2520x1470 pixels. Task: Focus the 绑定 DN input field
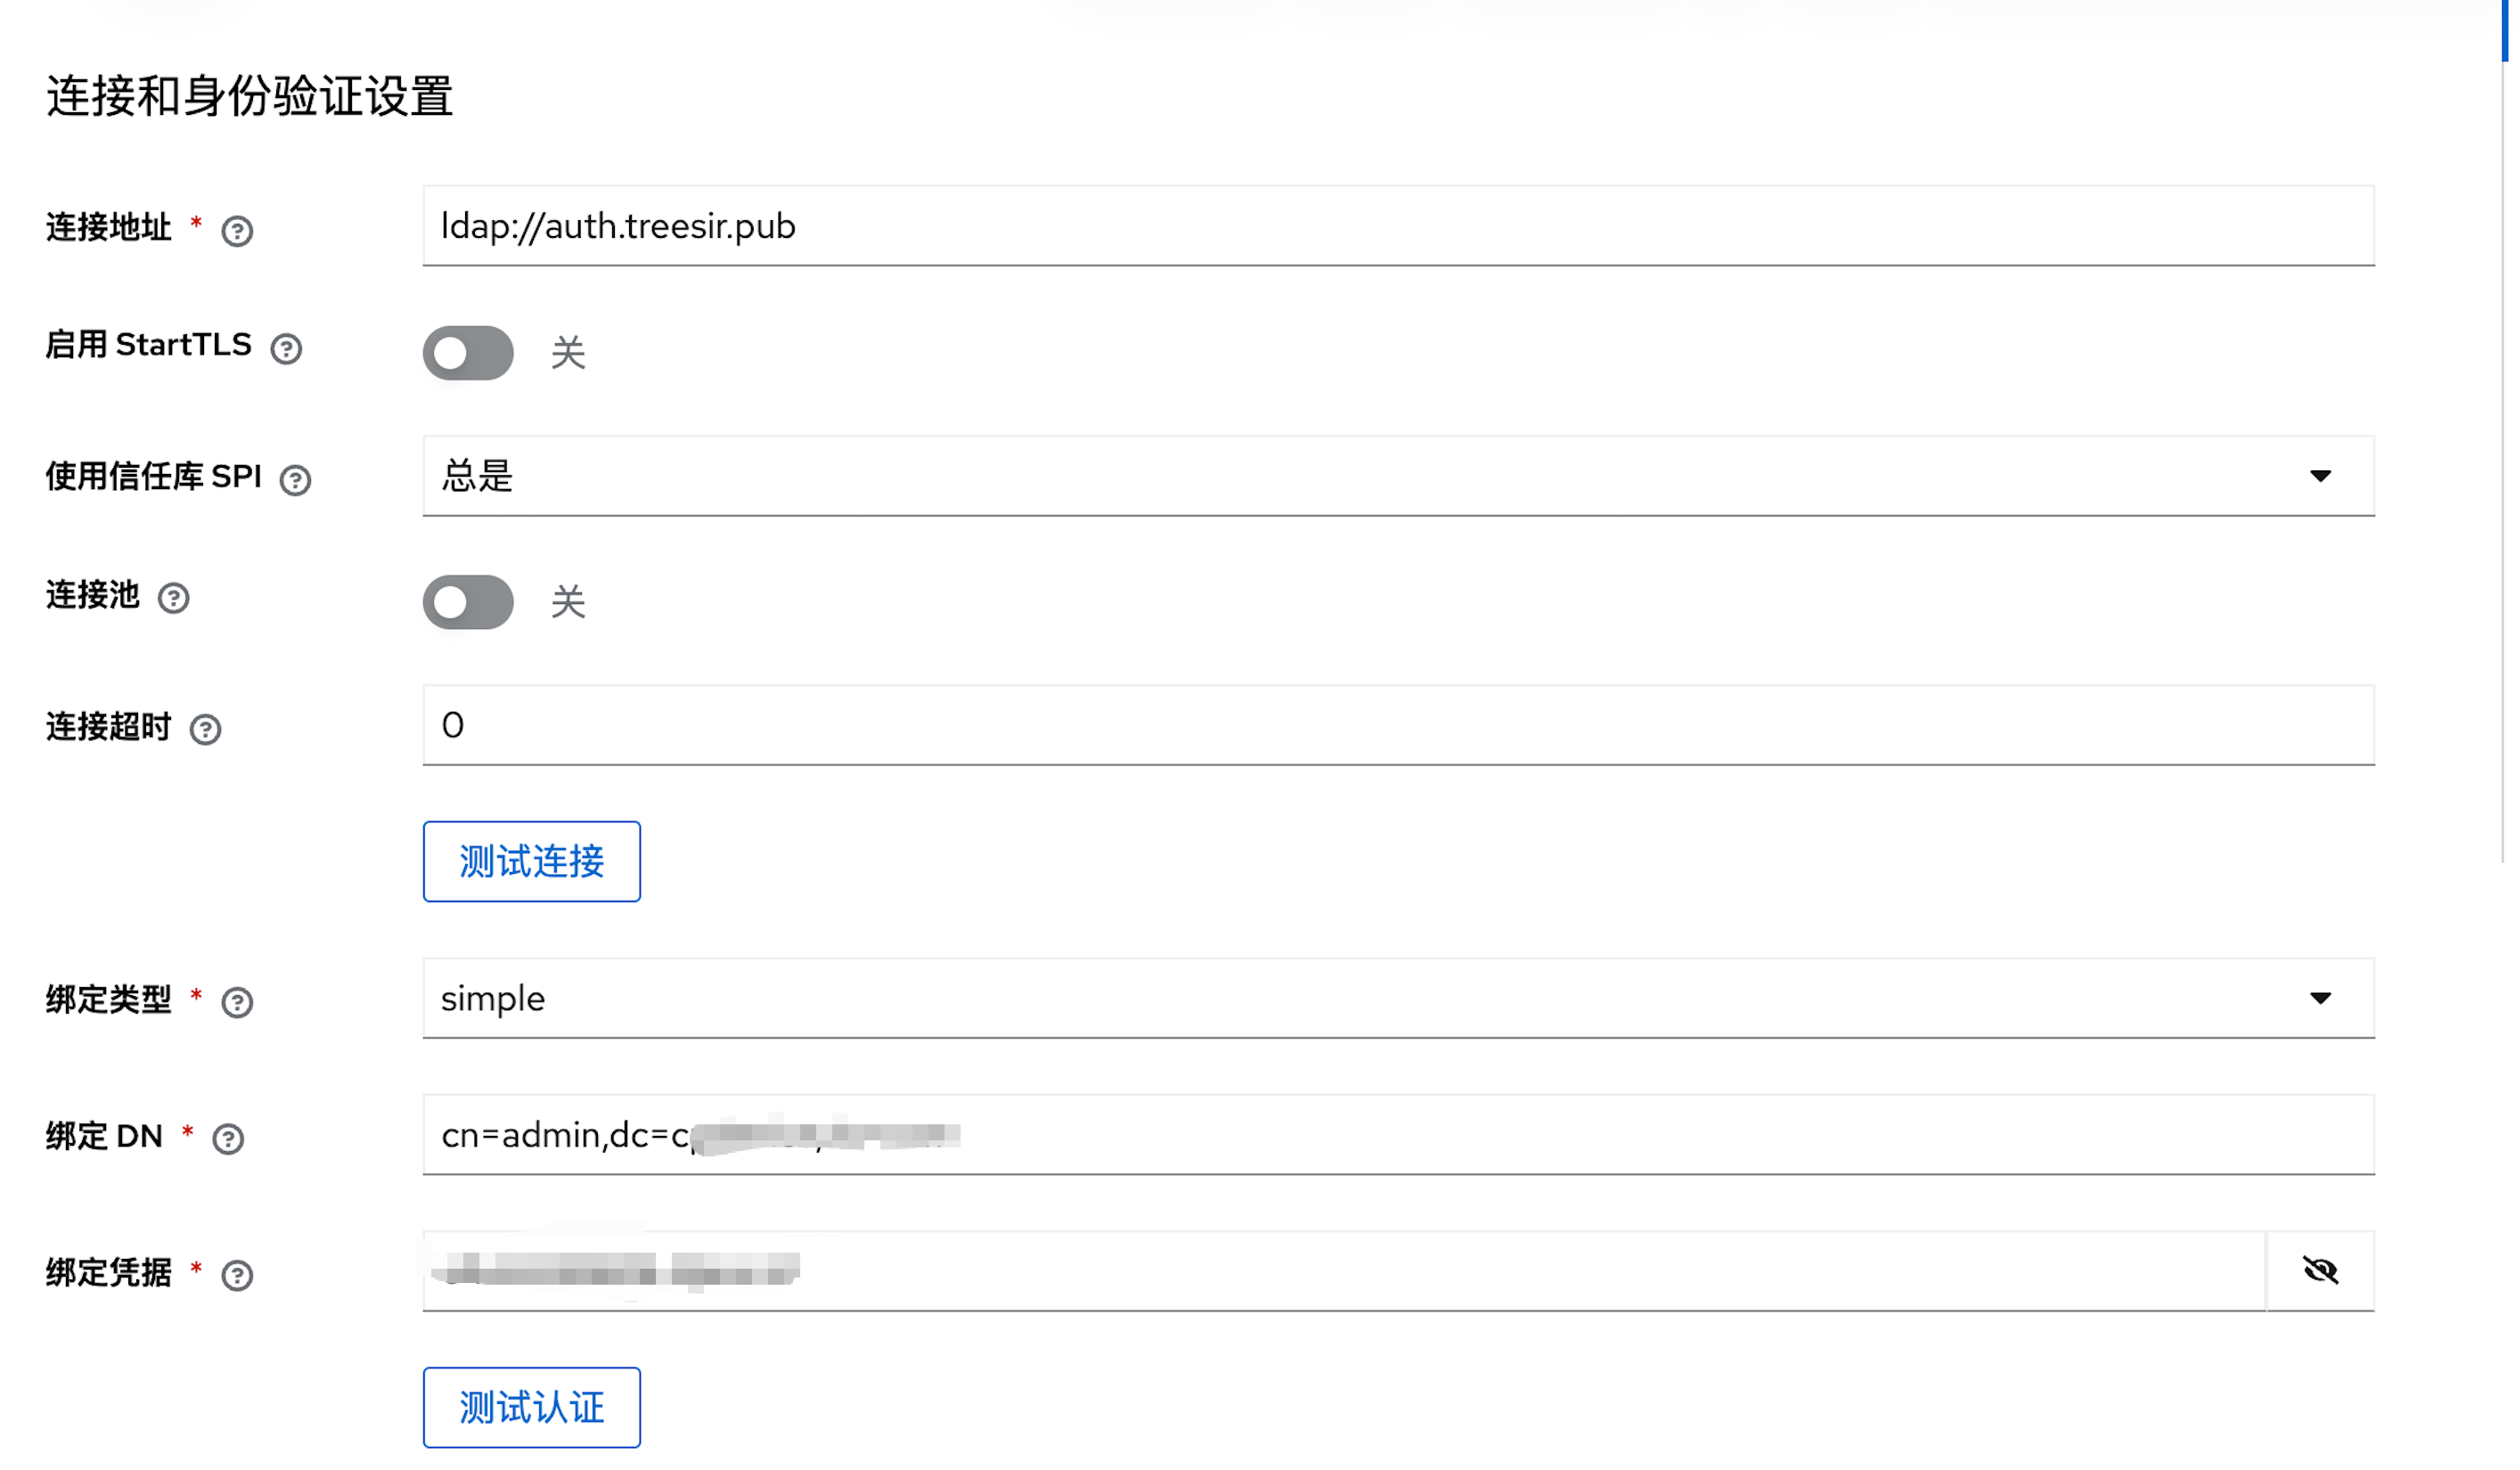coord(1398,1135)
